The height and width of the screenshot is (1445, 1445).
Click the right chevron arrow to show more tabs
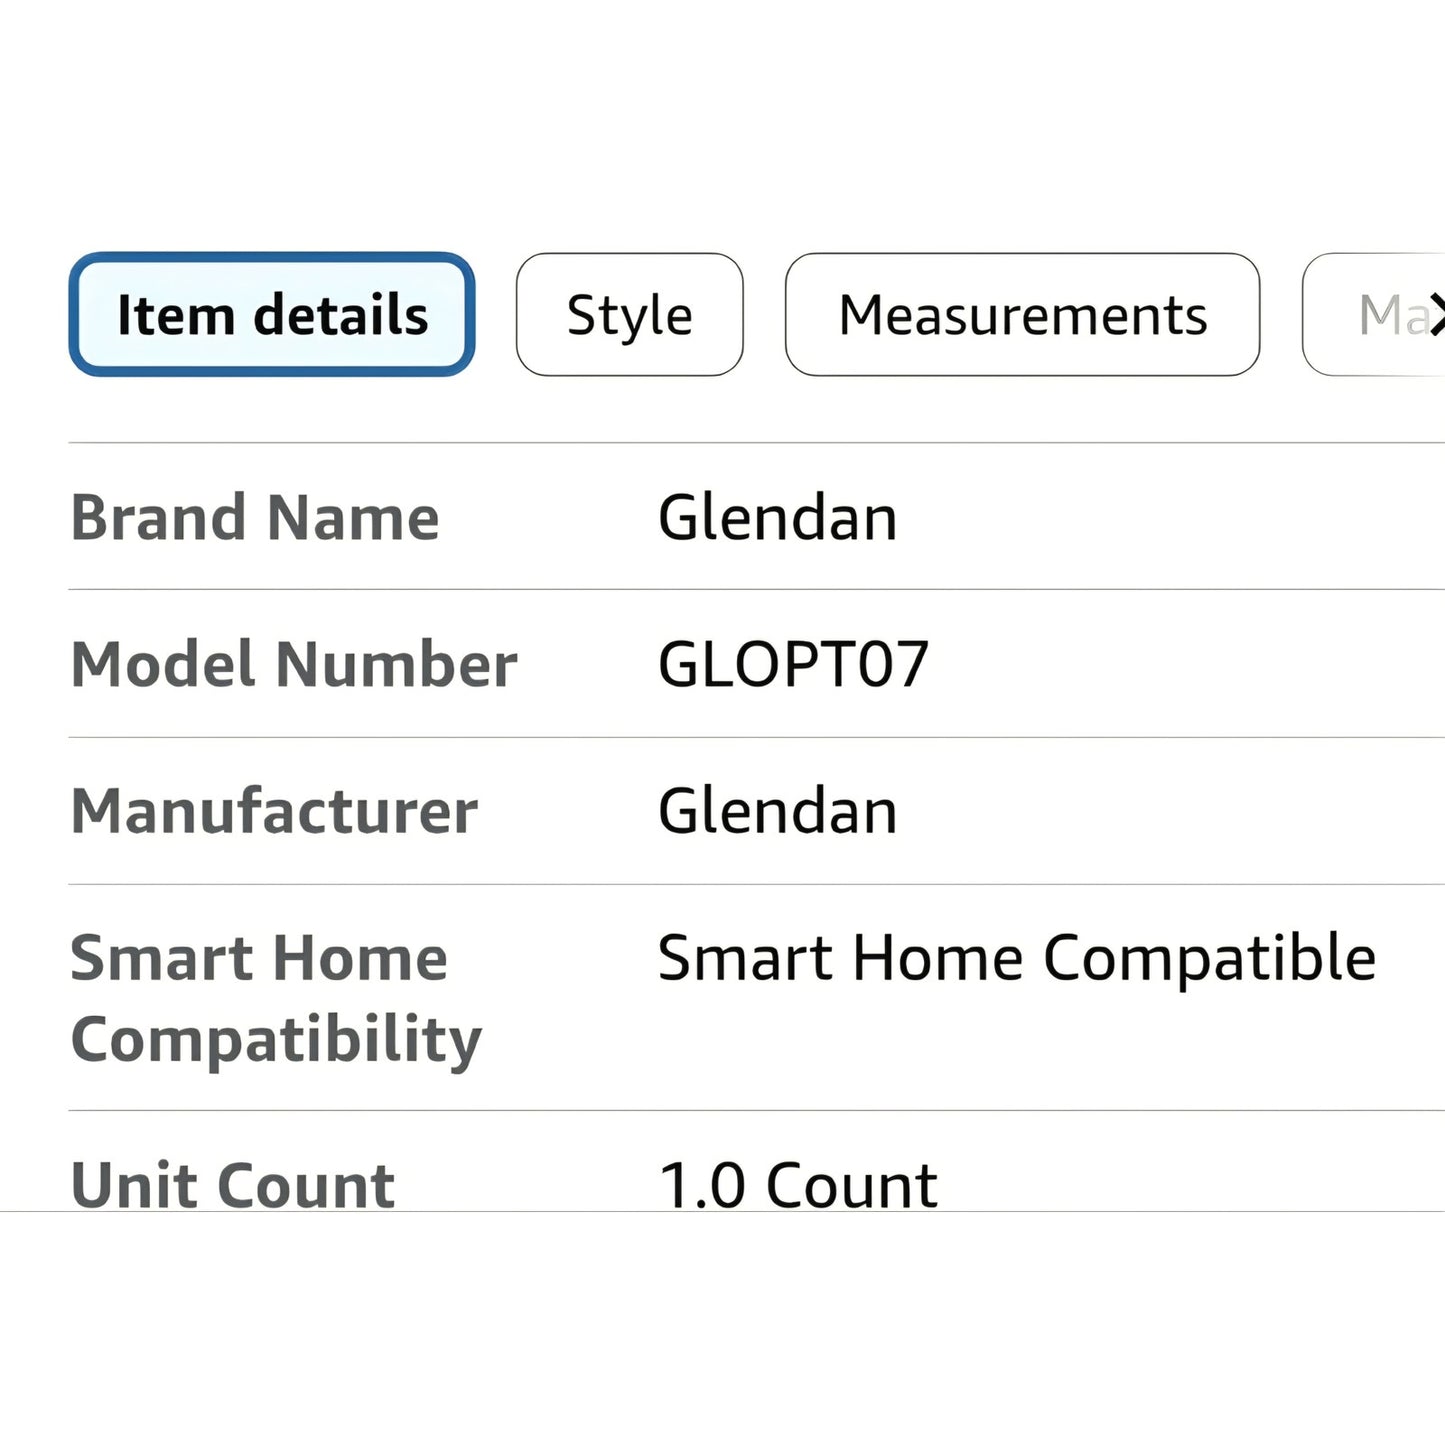pos(1437,315)
